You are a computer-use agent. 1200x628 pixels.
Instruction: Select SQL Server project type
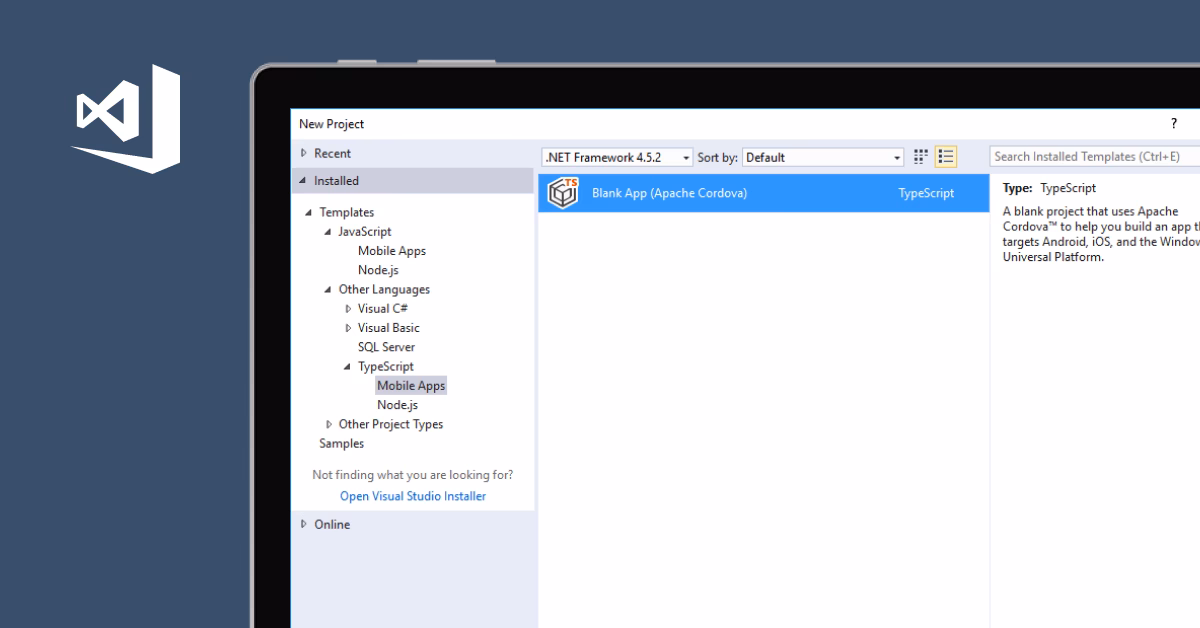coord(385,347)
